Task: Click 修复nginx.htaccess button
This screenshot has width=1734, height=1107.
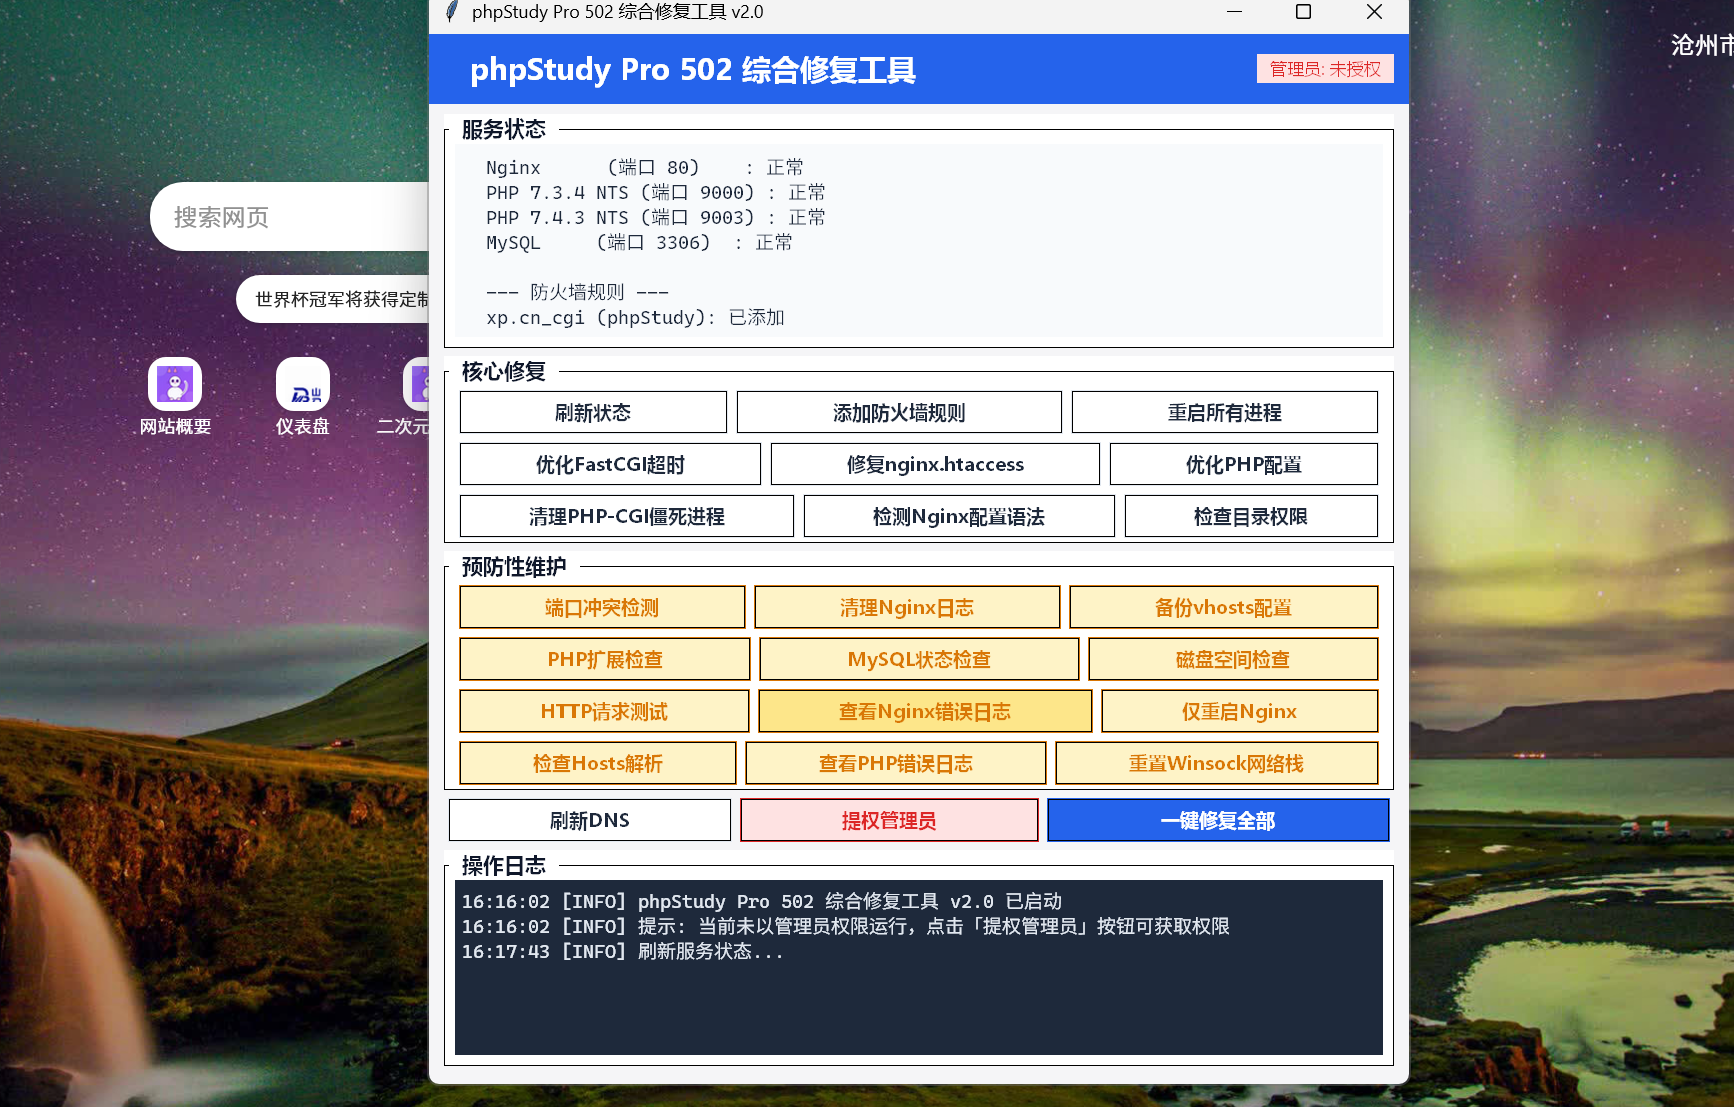Action: coord(935,464)
